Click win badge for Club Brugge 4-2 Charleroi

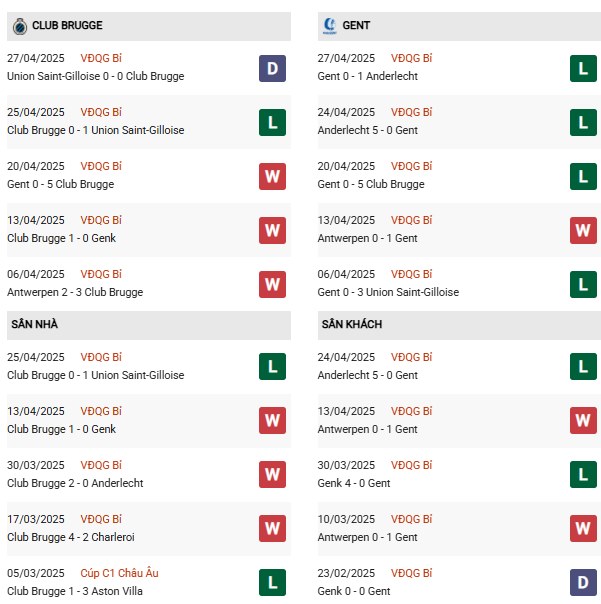(x=272, y=528)
